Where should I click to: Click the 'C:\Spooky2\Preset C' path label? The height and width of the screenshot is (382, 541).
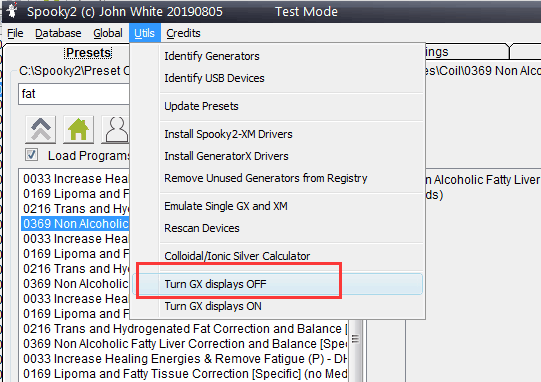tap(74, 71)
